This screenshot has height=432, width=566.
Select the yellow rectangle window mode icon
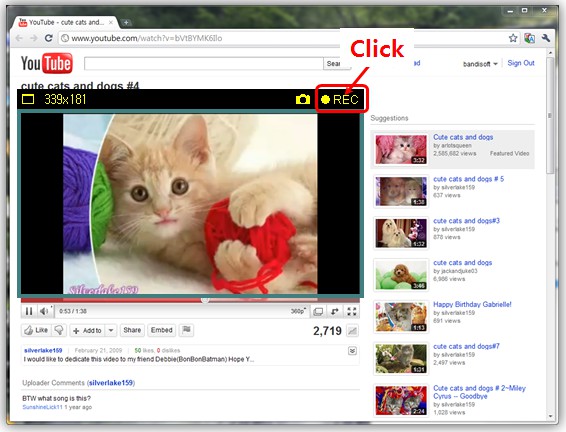28,99
